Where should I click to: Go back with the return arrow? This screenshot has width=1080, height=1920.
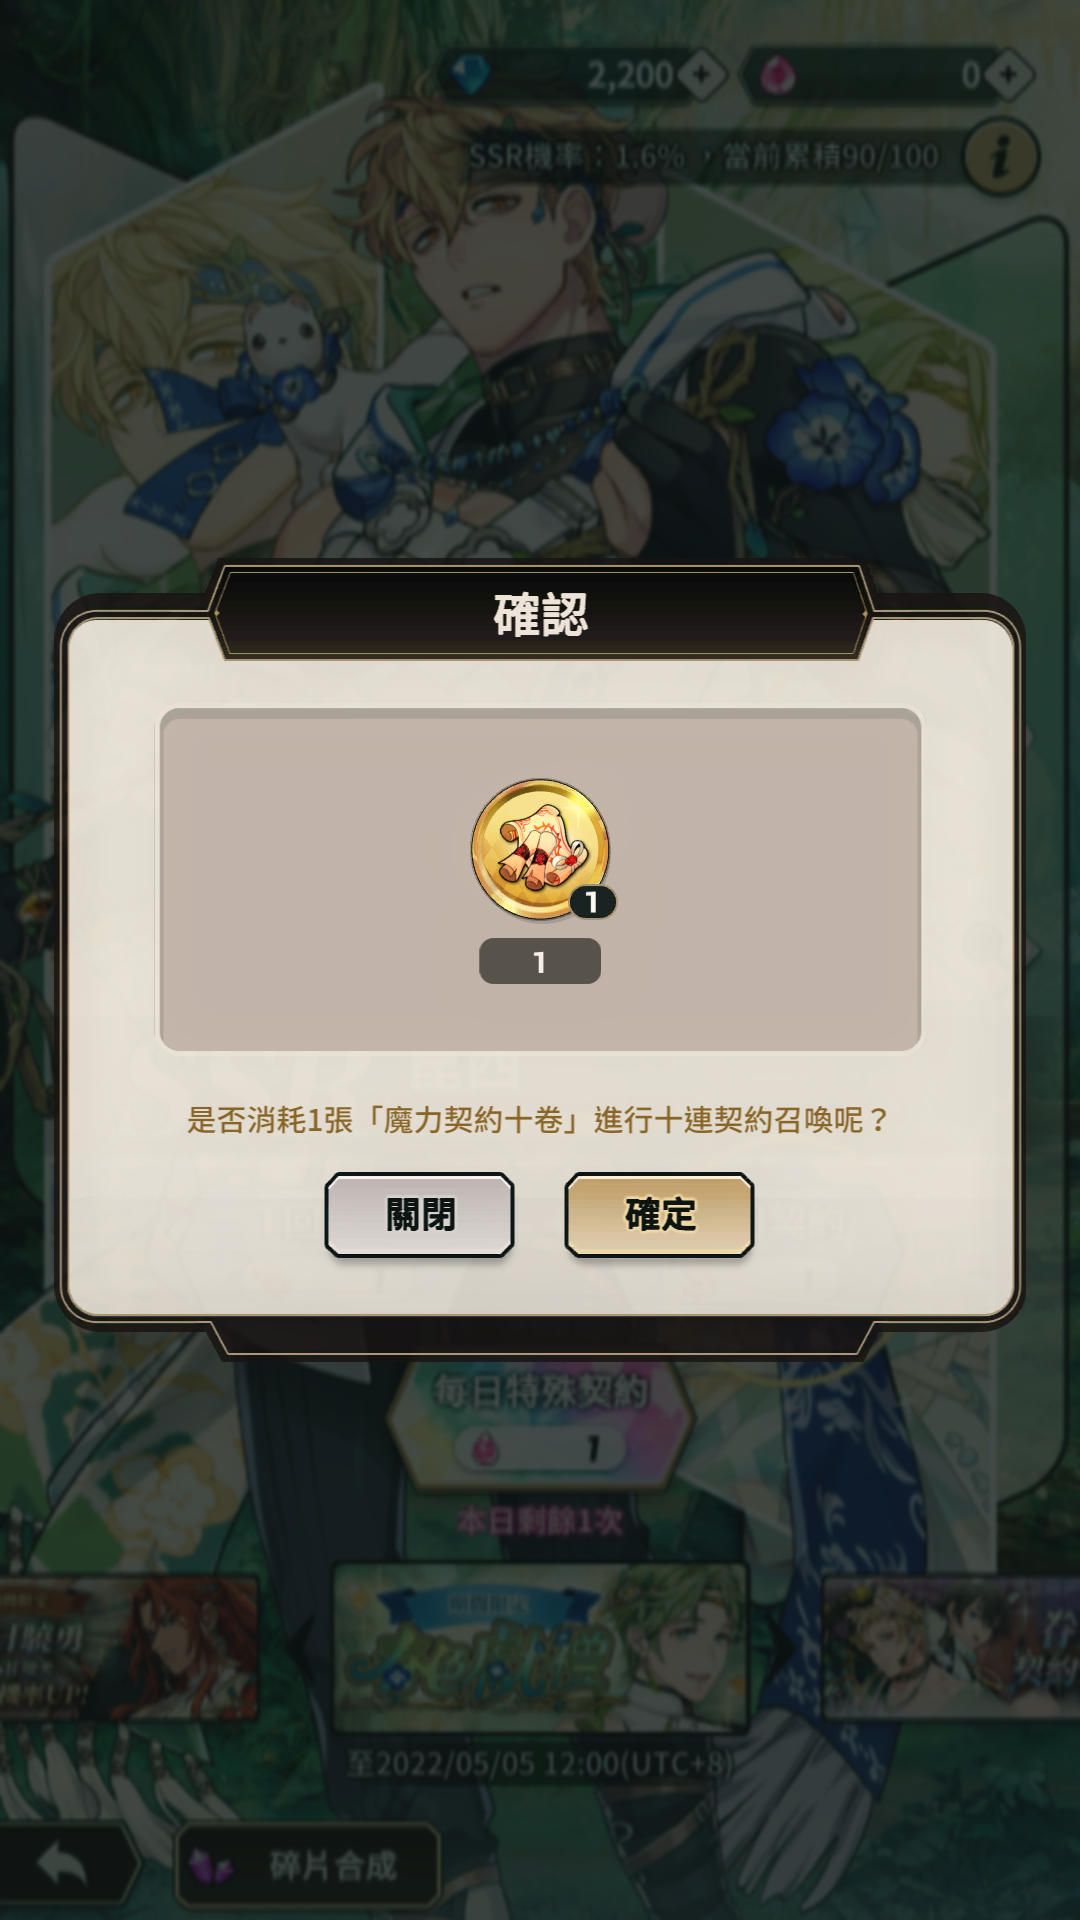(x=64, y=1865)
